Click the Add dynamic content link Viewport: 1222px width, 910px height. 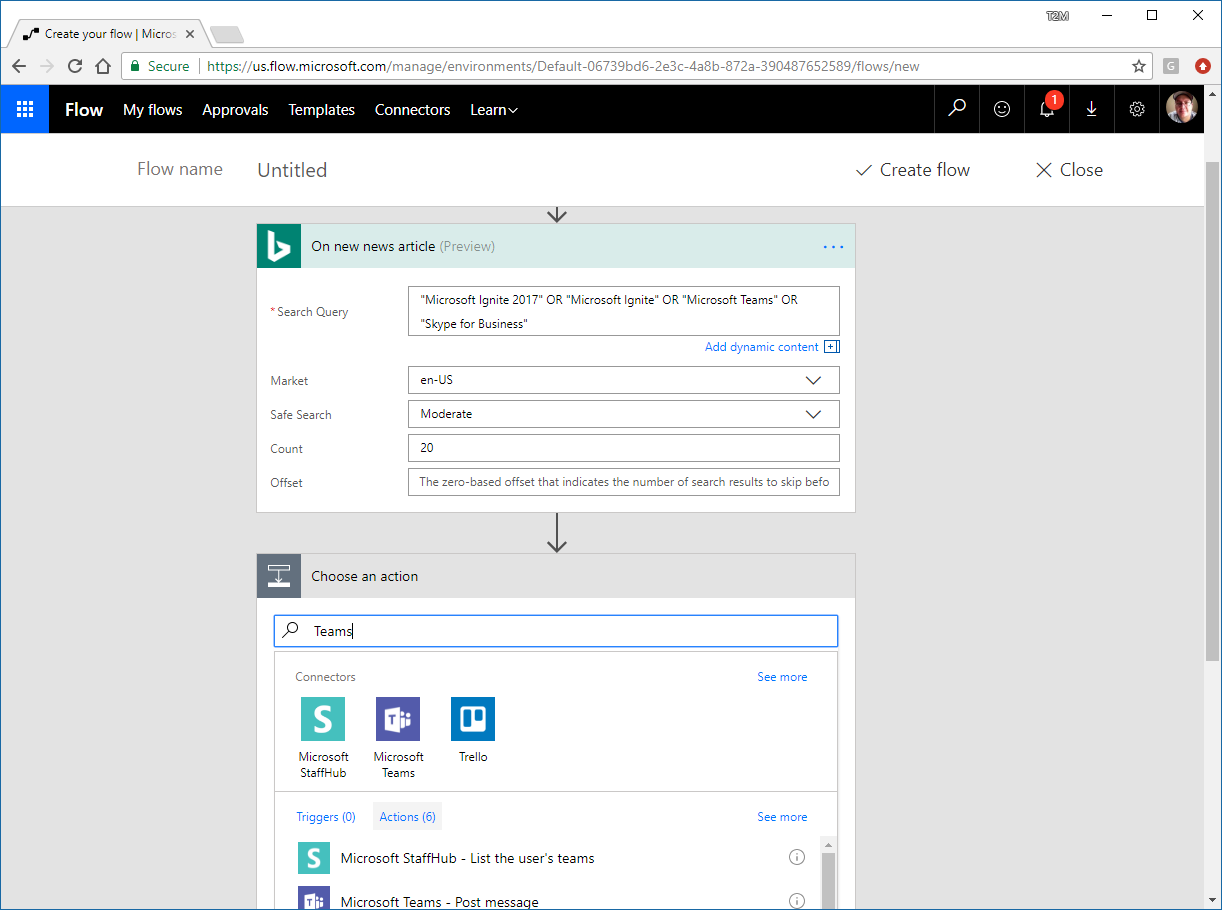pyautogui.click(x=762, y=346)
